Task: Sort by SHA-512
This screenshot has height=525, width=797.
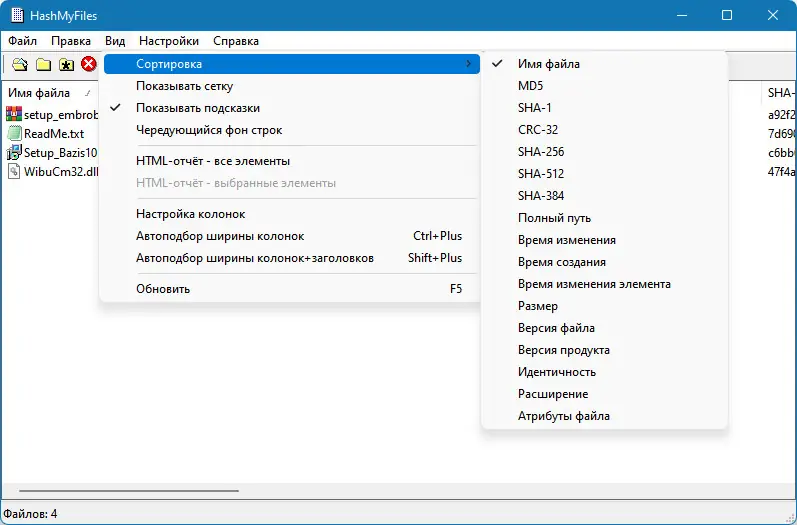Action: (x=604, y=174)
